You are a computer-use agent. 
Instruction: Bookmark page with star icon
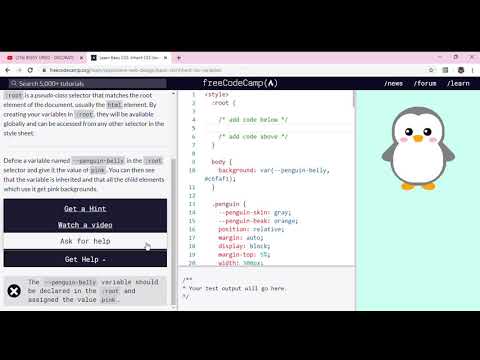[431, 70]
